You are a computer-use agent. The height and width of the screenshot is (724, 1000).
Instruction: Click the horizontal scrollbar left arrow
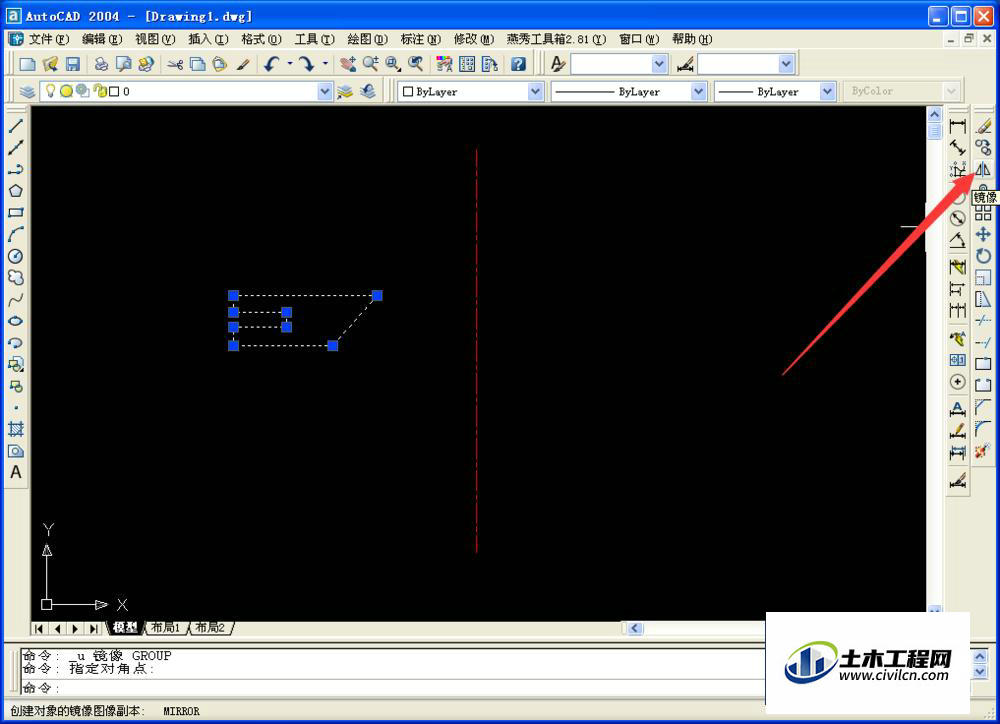635,628
